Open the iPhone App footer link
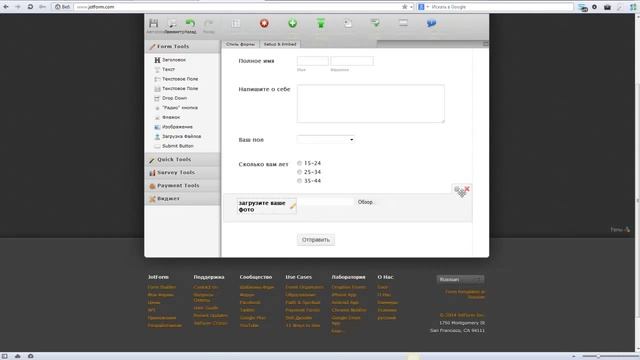Image resolution: width=640 pixels, height=360 pixels. [344, 295]
